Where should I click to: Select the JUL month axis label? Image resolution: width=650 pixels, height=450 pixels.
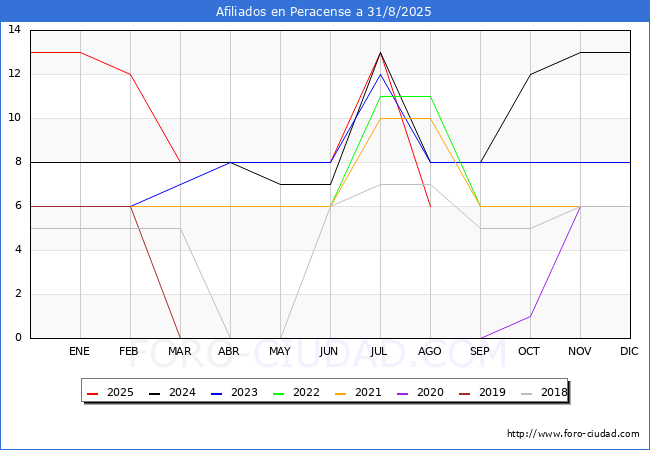point(380,352)
